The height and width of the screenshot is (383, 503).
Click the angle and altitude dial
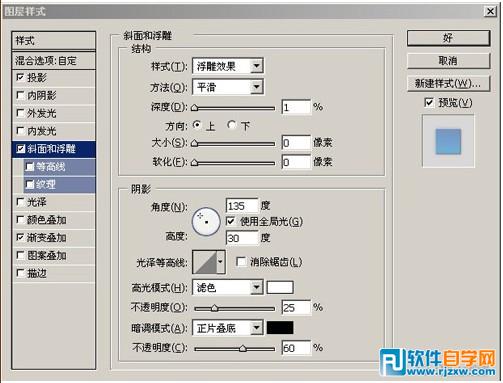click(206, 222)
